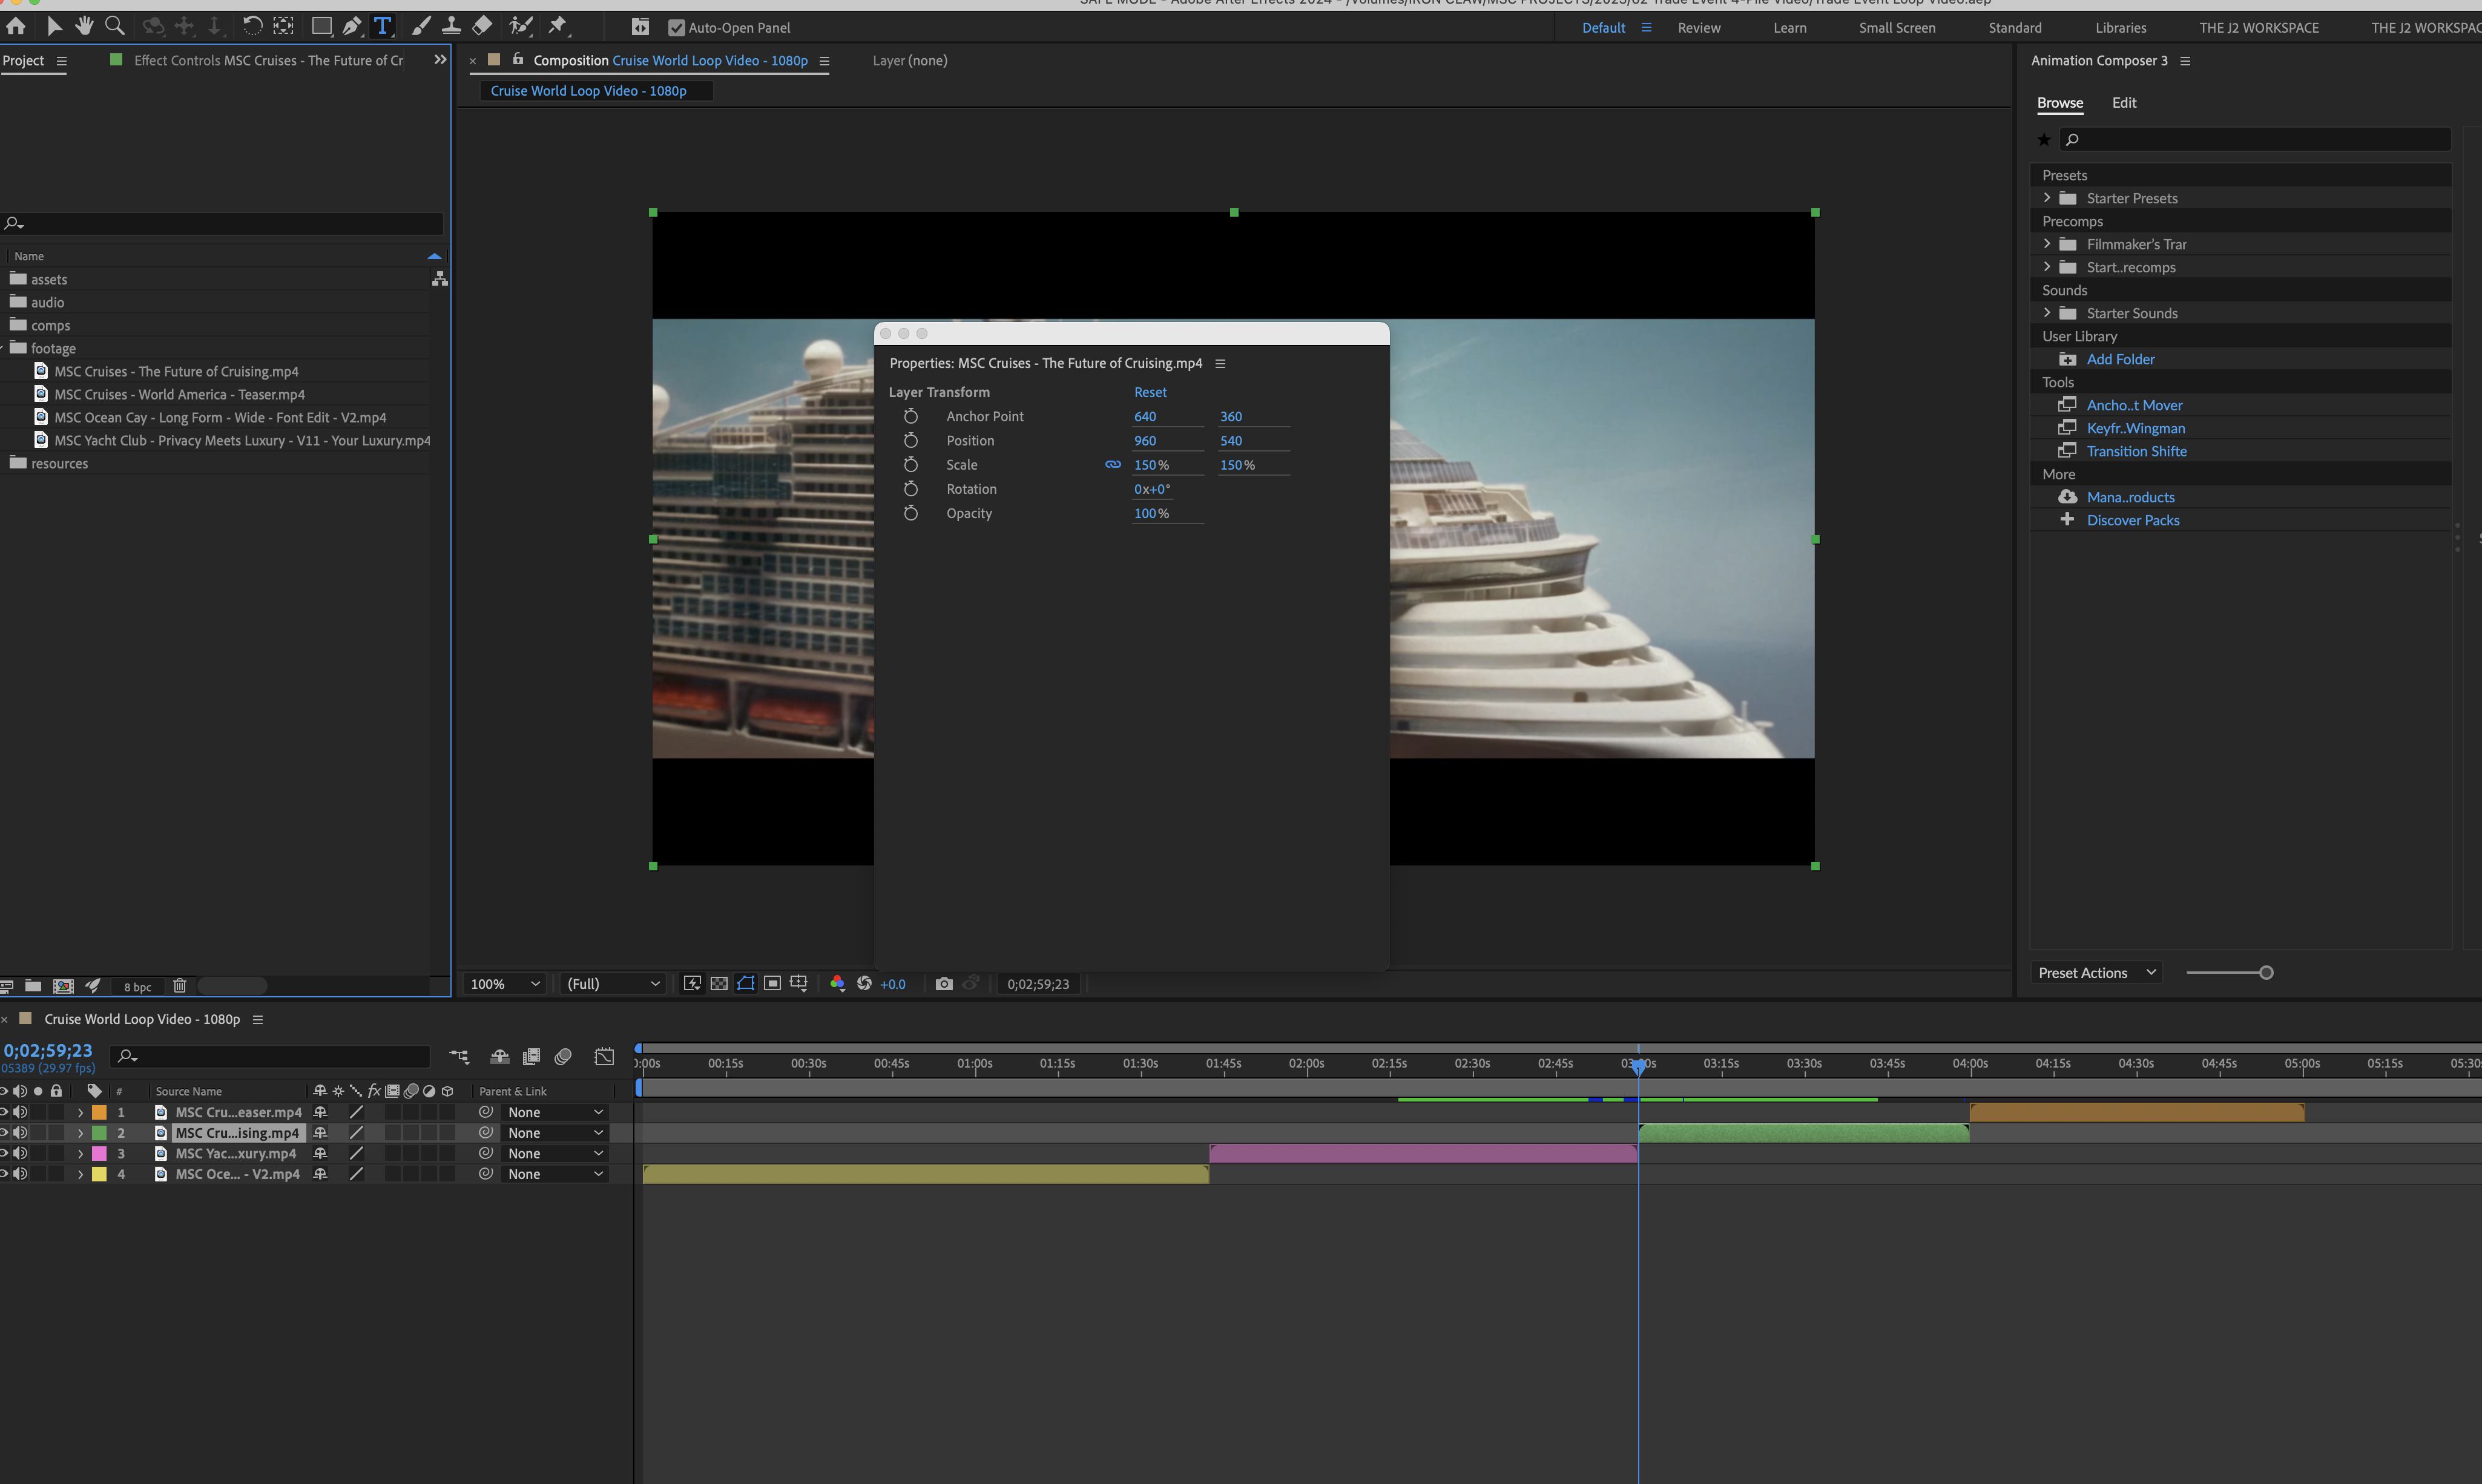Expand the Starter Presets folder
The height and width of the screenshot is (1484, 2482).
pos(2047,198)
